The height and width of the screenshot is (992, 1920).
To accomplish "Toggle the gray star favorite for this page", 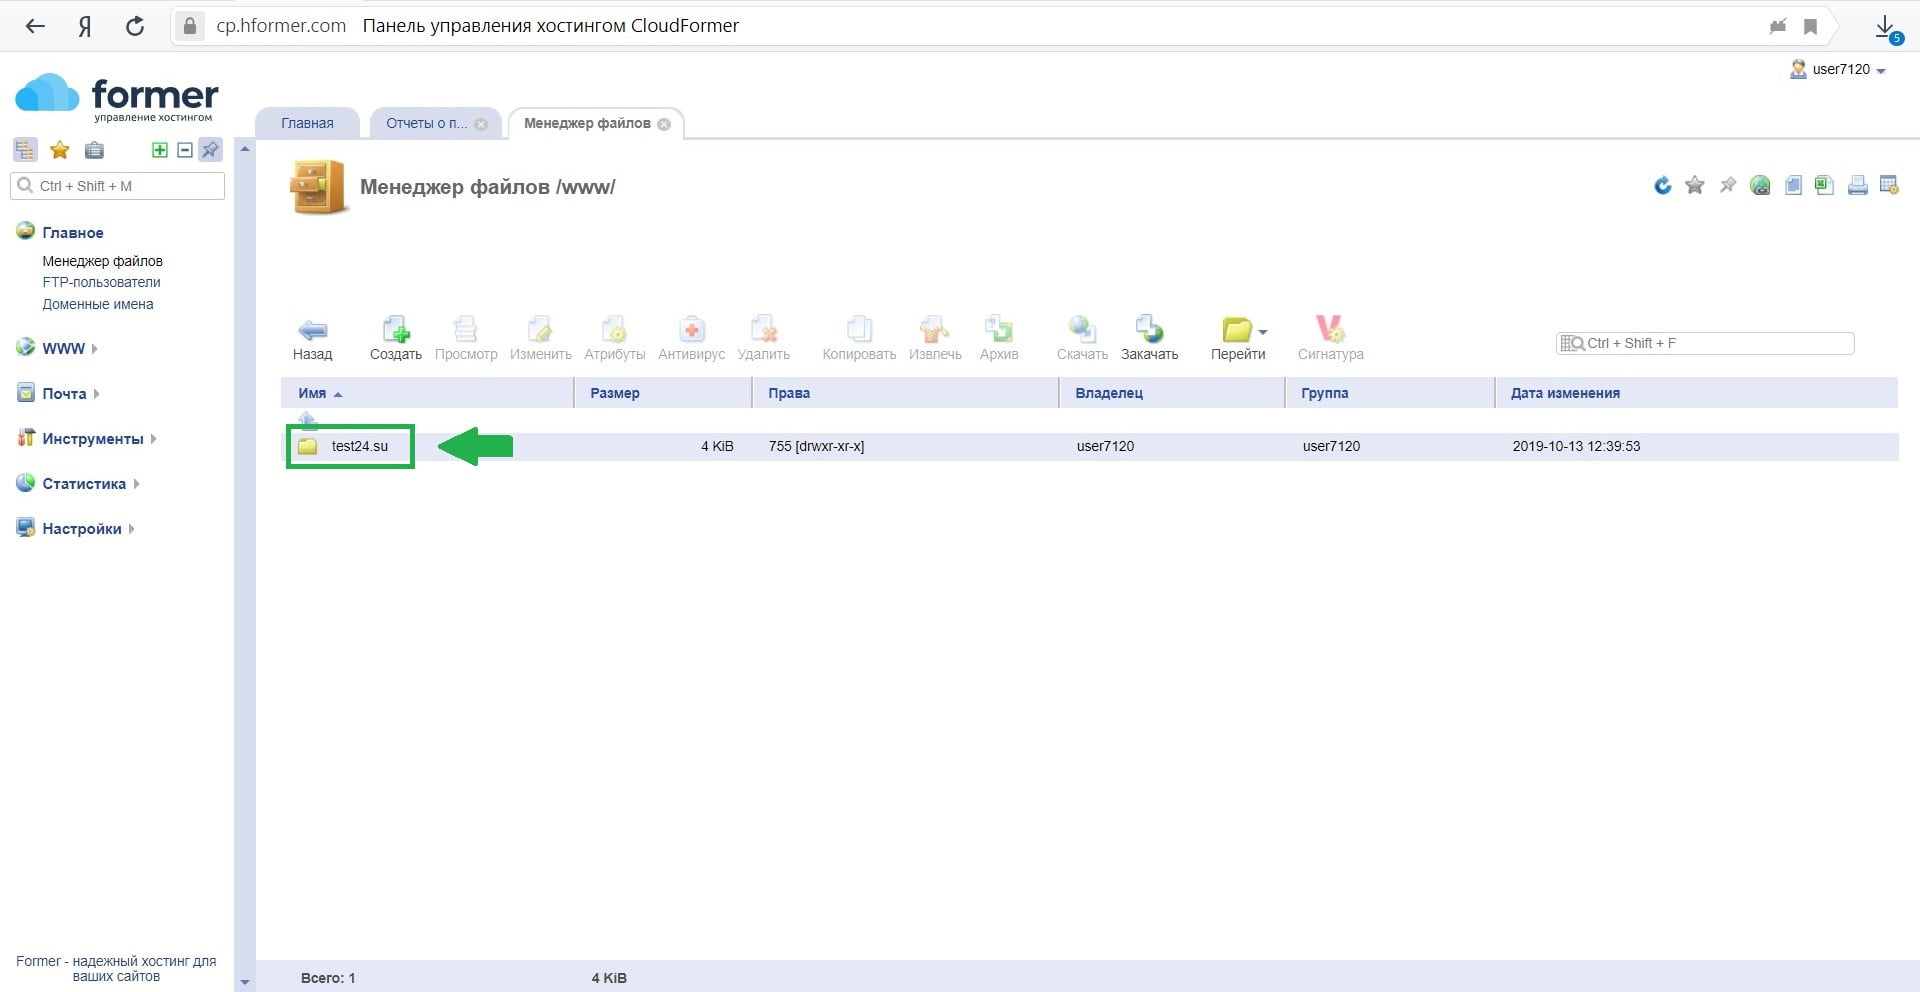I will [x=1694, y=186].
